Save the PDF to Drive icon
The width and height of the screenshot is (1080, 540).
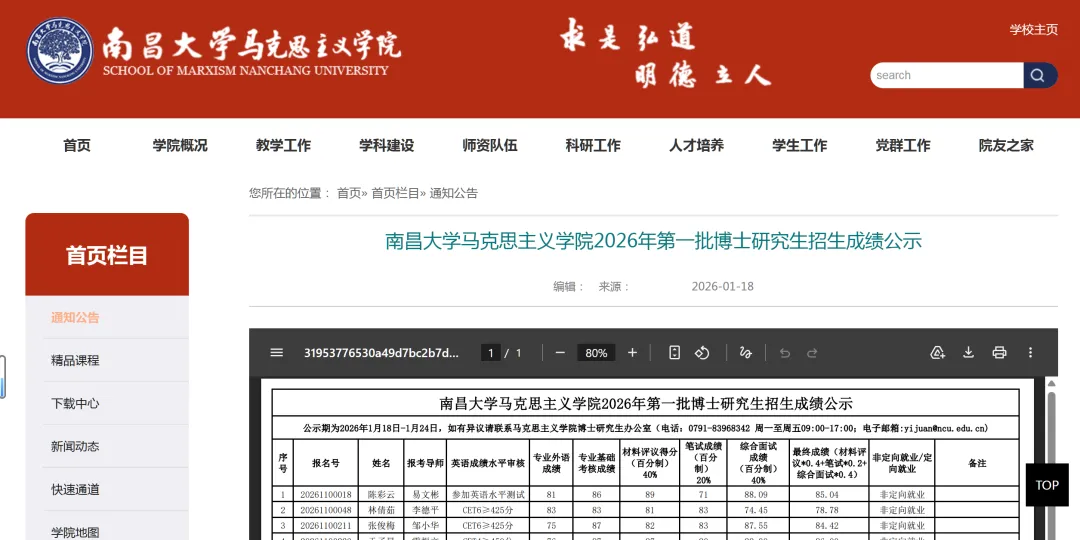(x=937, y=353)
